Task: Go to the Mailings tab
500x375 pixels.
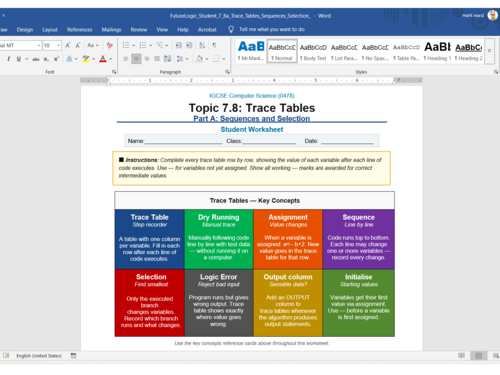Action: [x=111, y=30]
